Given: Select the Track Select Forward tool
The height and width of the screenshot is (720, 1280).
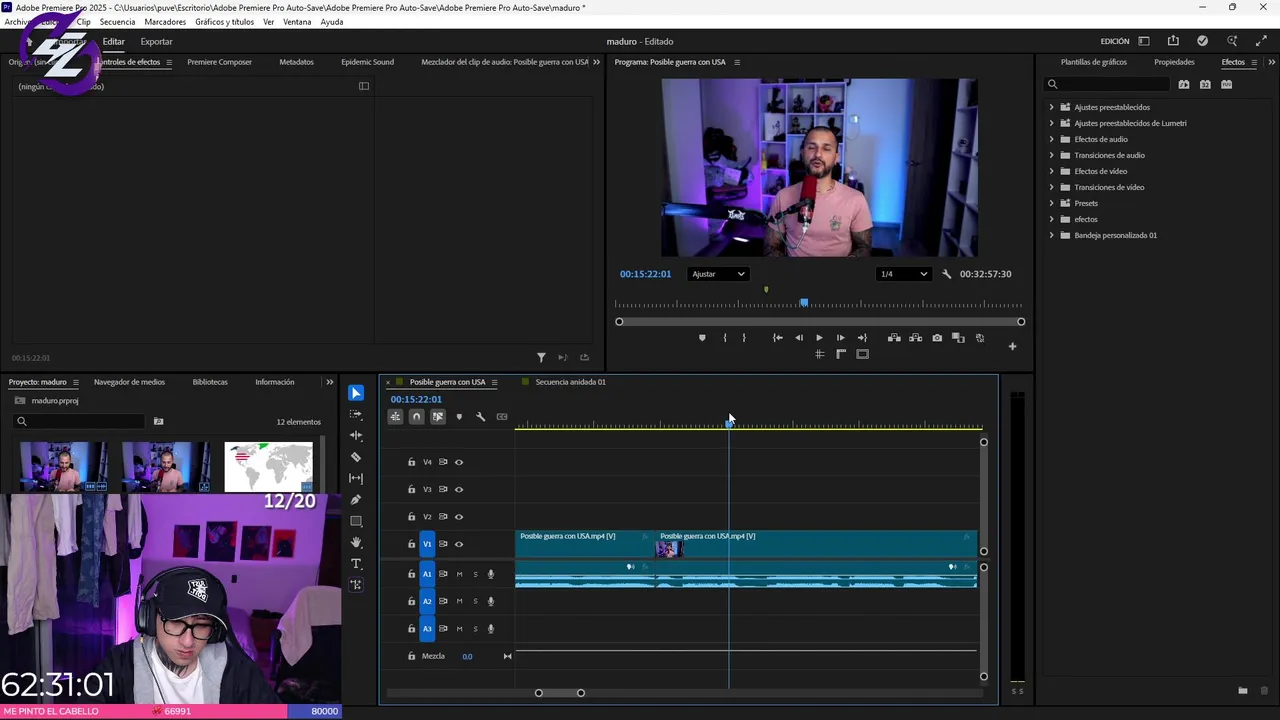Looking at the screenshot, I should click(356, 414).
